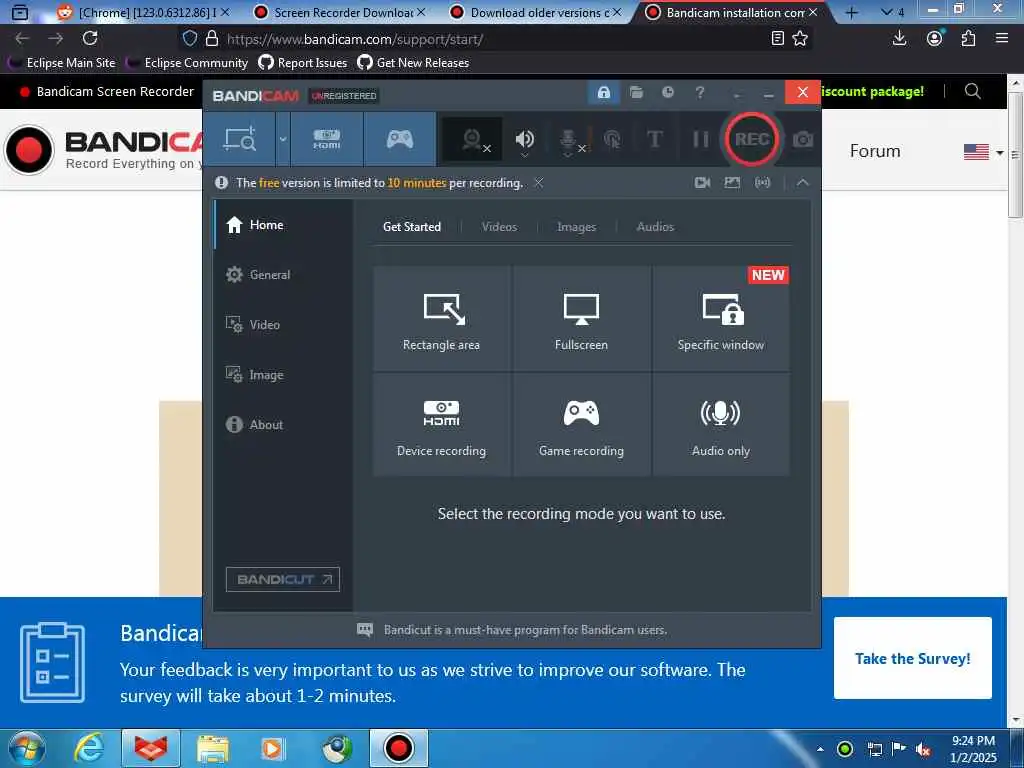The width and height of the screenshot is (1024, 768).
Task: Open a new browser tab with plus
Action: (852, 12)
